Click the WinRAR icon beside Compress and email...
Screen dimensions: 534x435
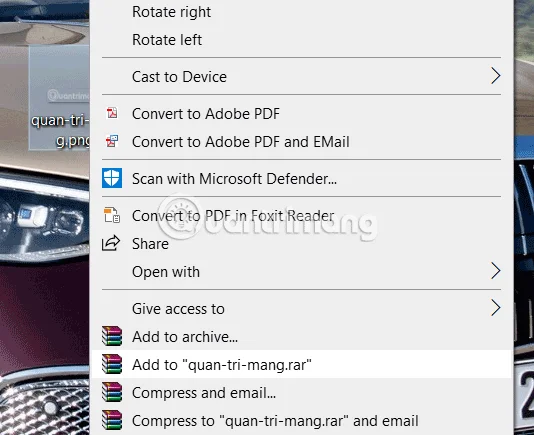tap(112, 392)
